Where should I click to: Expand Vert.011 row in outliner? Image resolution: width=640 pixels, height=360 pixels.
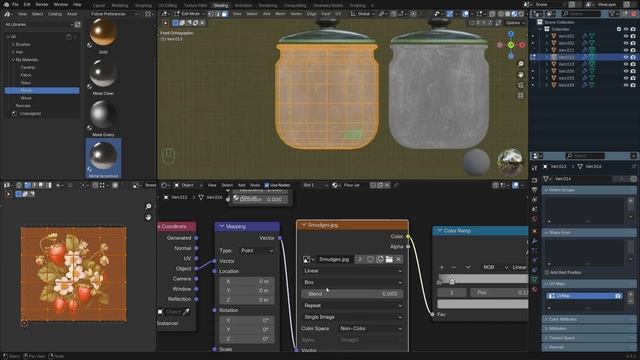[547, 50]
